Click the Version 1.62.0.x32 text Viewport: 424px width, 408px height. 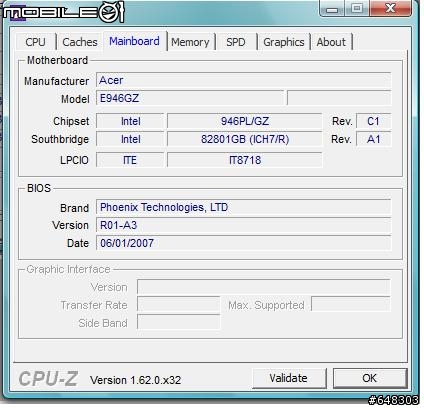click(x=135, y=380)
